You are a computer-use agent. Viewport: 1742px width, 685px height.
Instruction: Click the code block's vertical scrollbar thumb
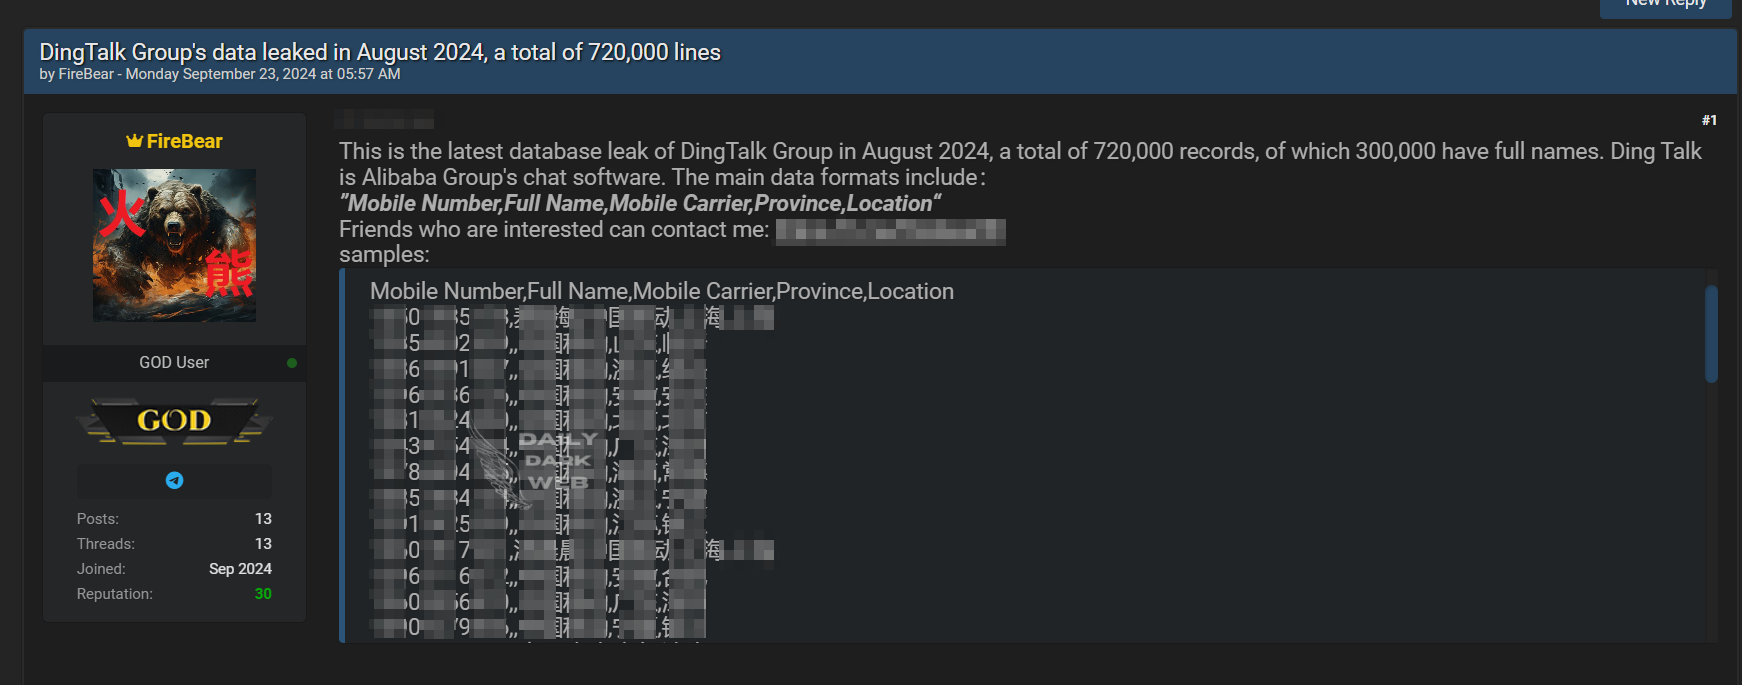pos(1711,334)
